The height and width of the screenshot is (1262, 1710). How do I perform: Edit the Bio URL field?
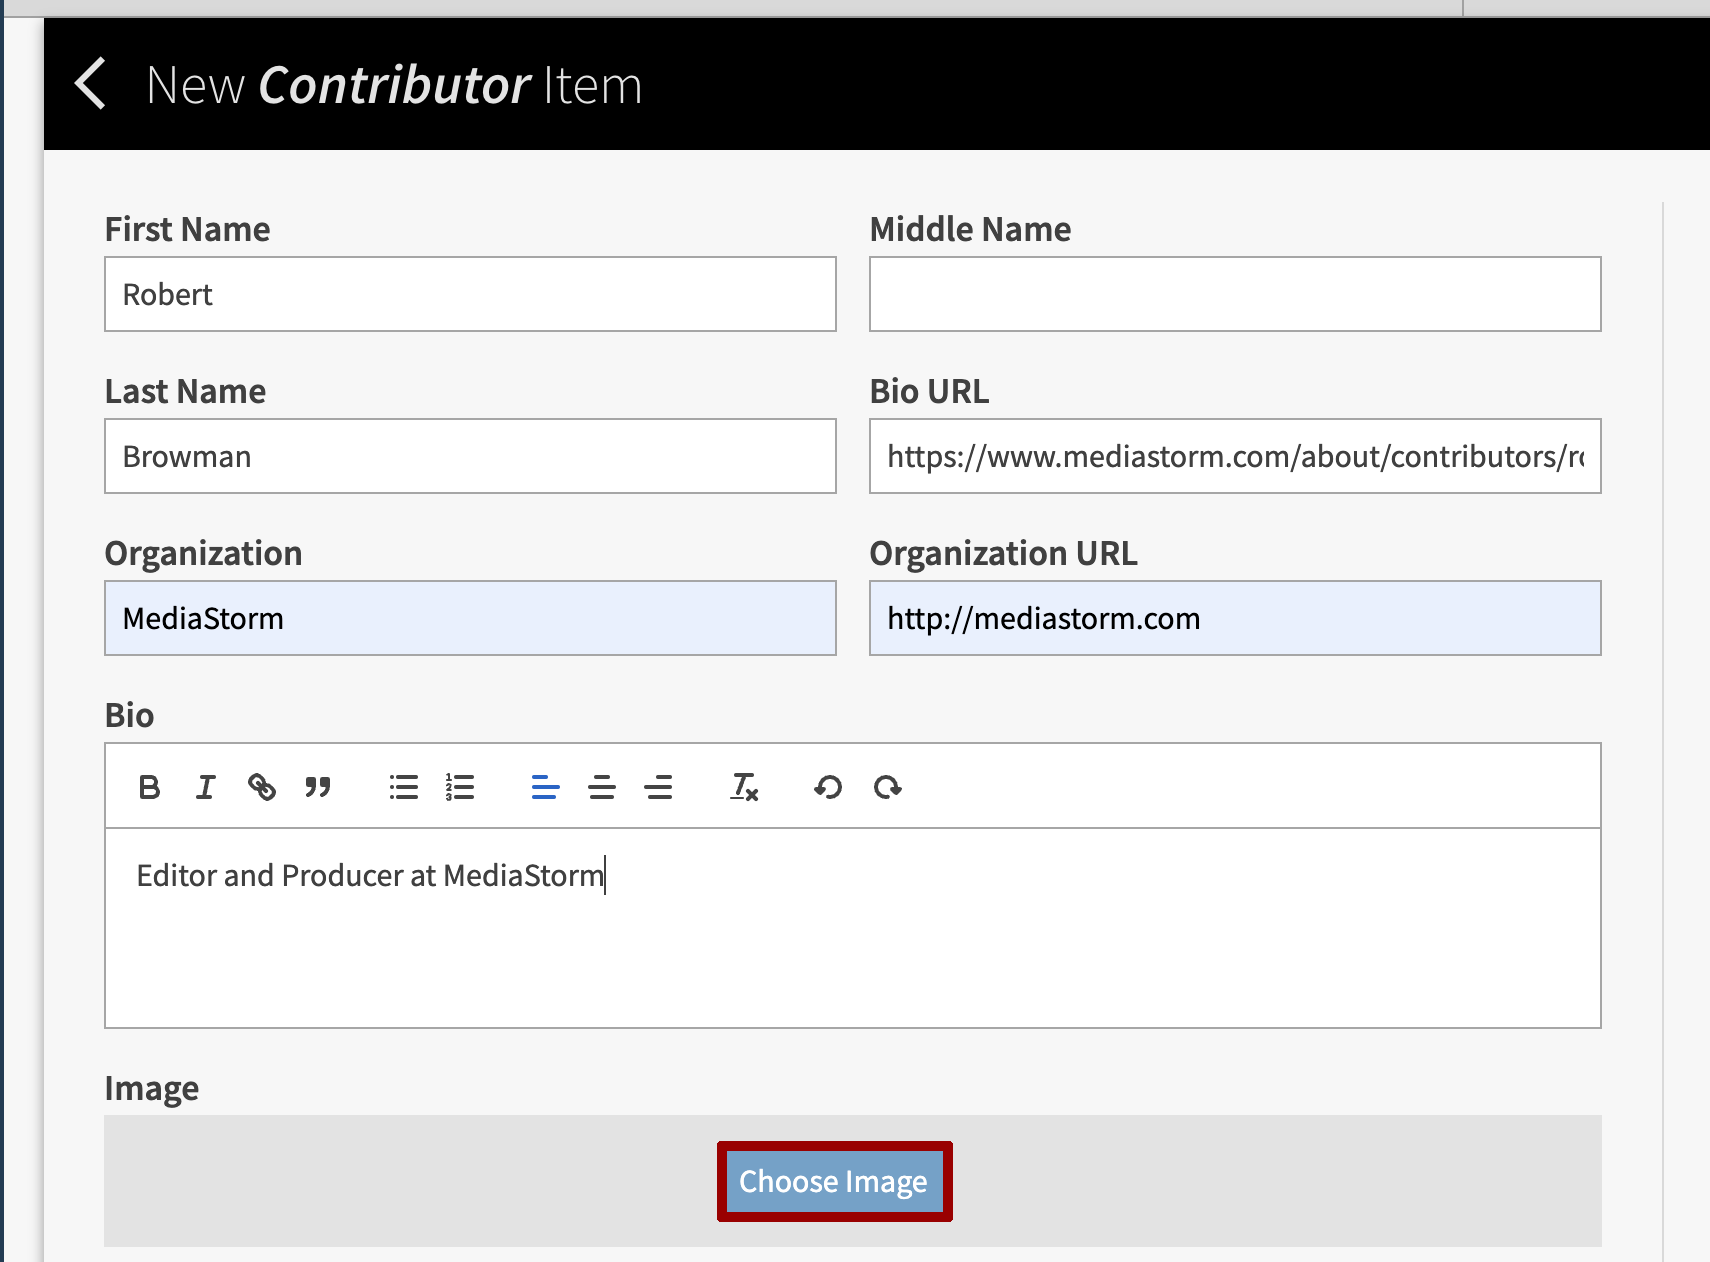pyautogui.click(x=1235, y=456)
